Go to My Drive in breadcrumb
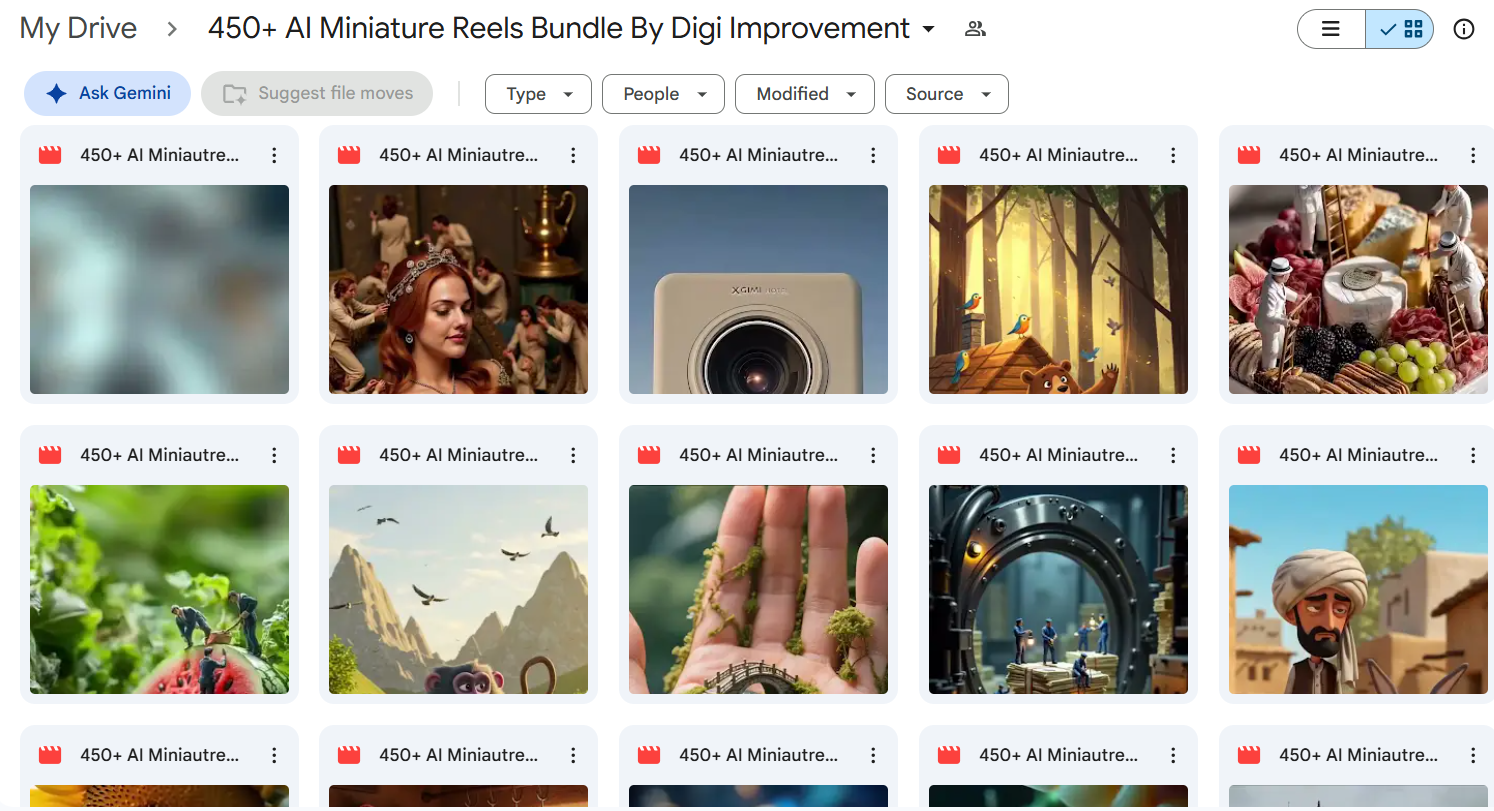This screenshot has height=811, width=1494. (x=78, y=28)
